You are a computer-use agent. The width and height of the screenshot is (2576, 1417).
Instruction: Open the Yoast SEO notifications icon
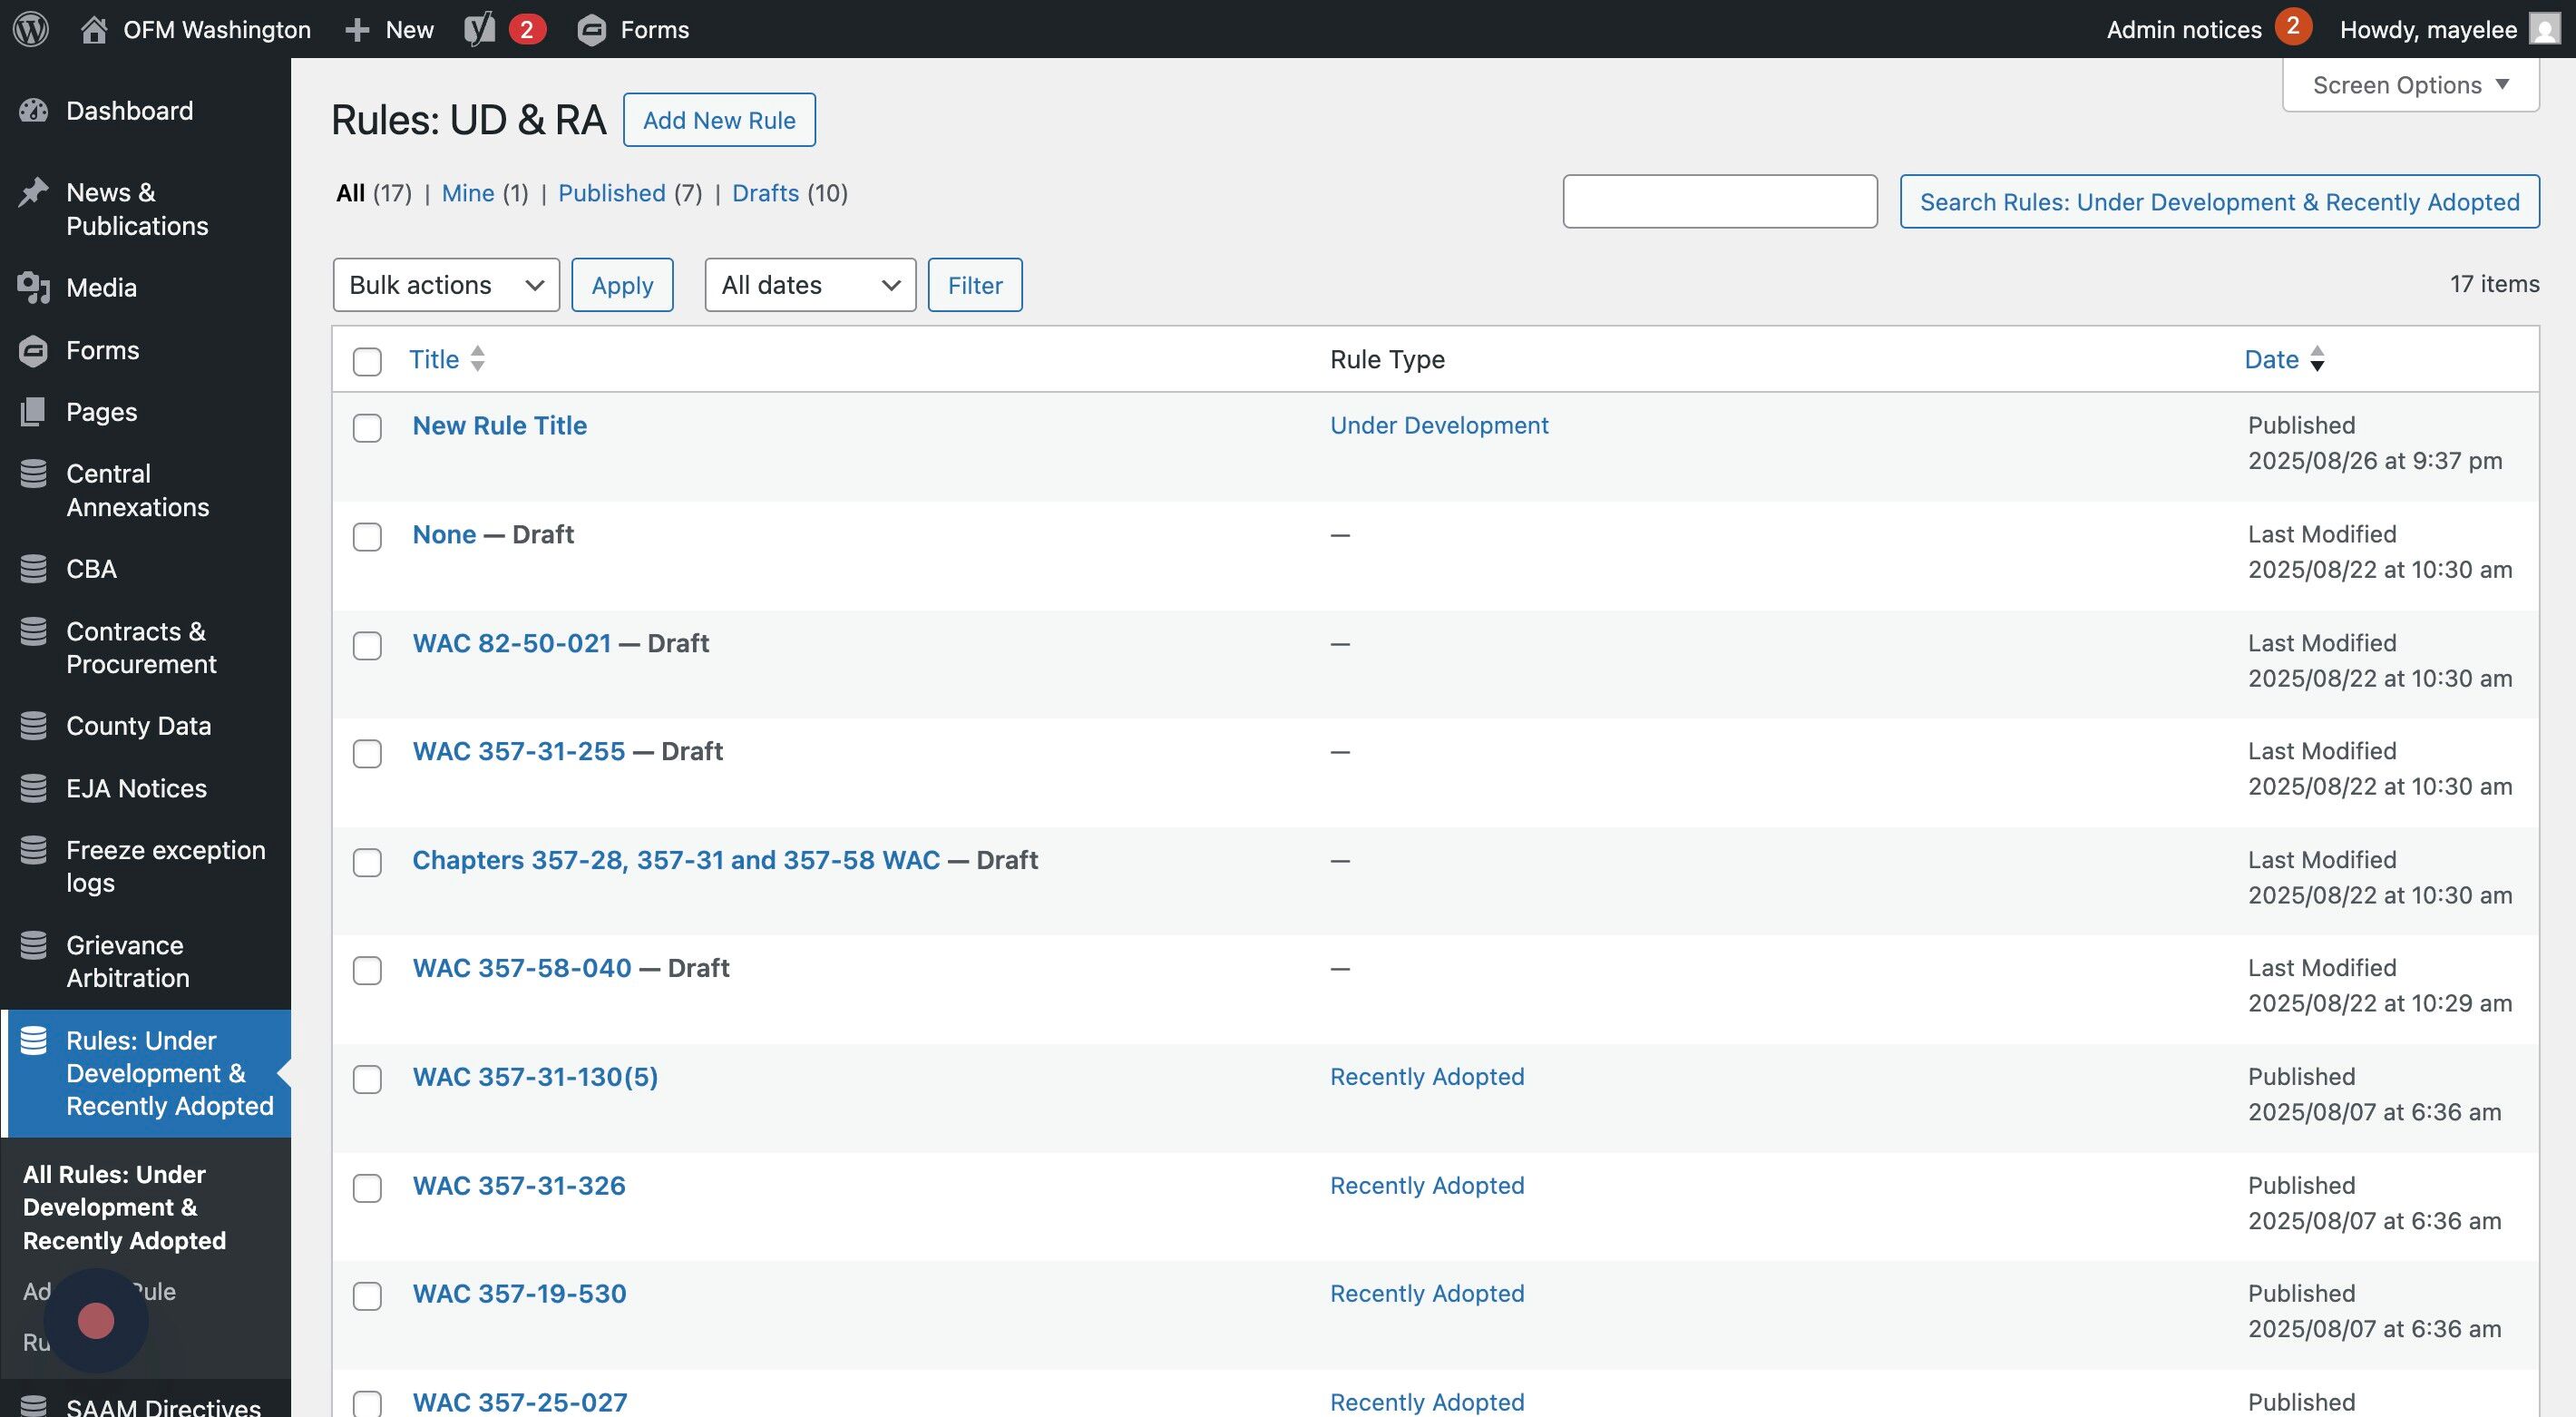tap(480, 29)
